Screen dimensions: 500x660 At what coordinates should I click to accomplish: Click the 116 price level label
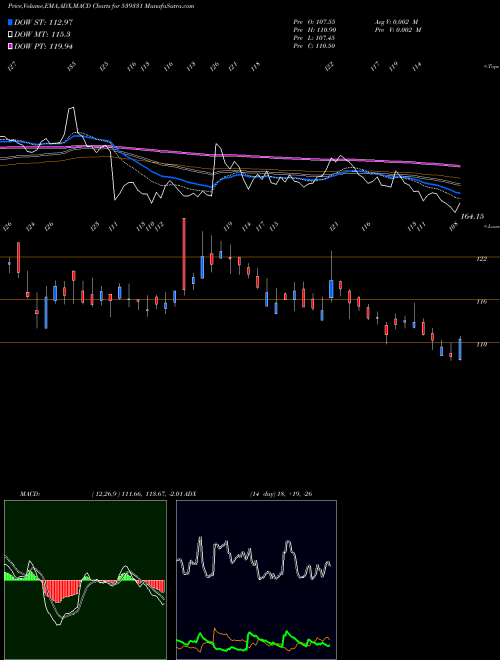coord(481,302)
